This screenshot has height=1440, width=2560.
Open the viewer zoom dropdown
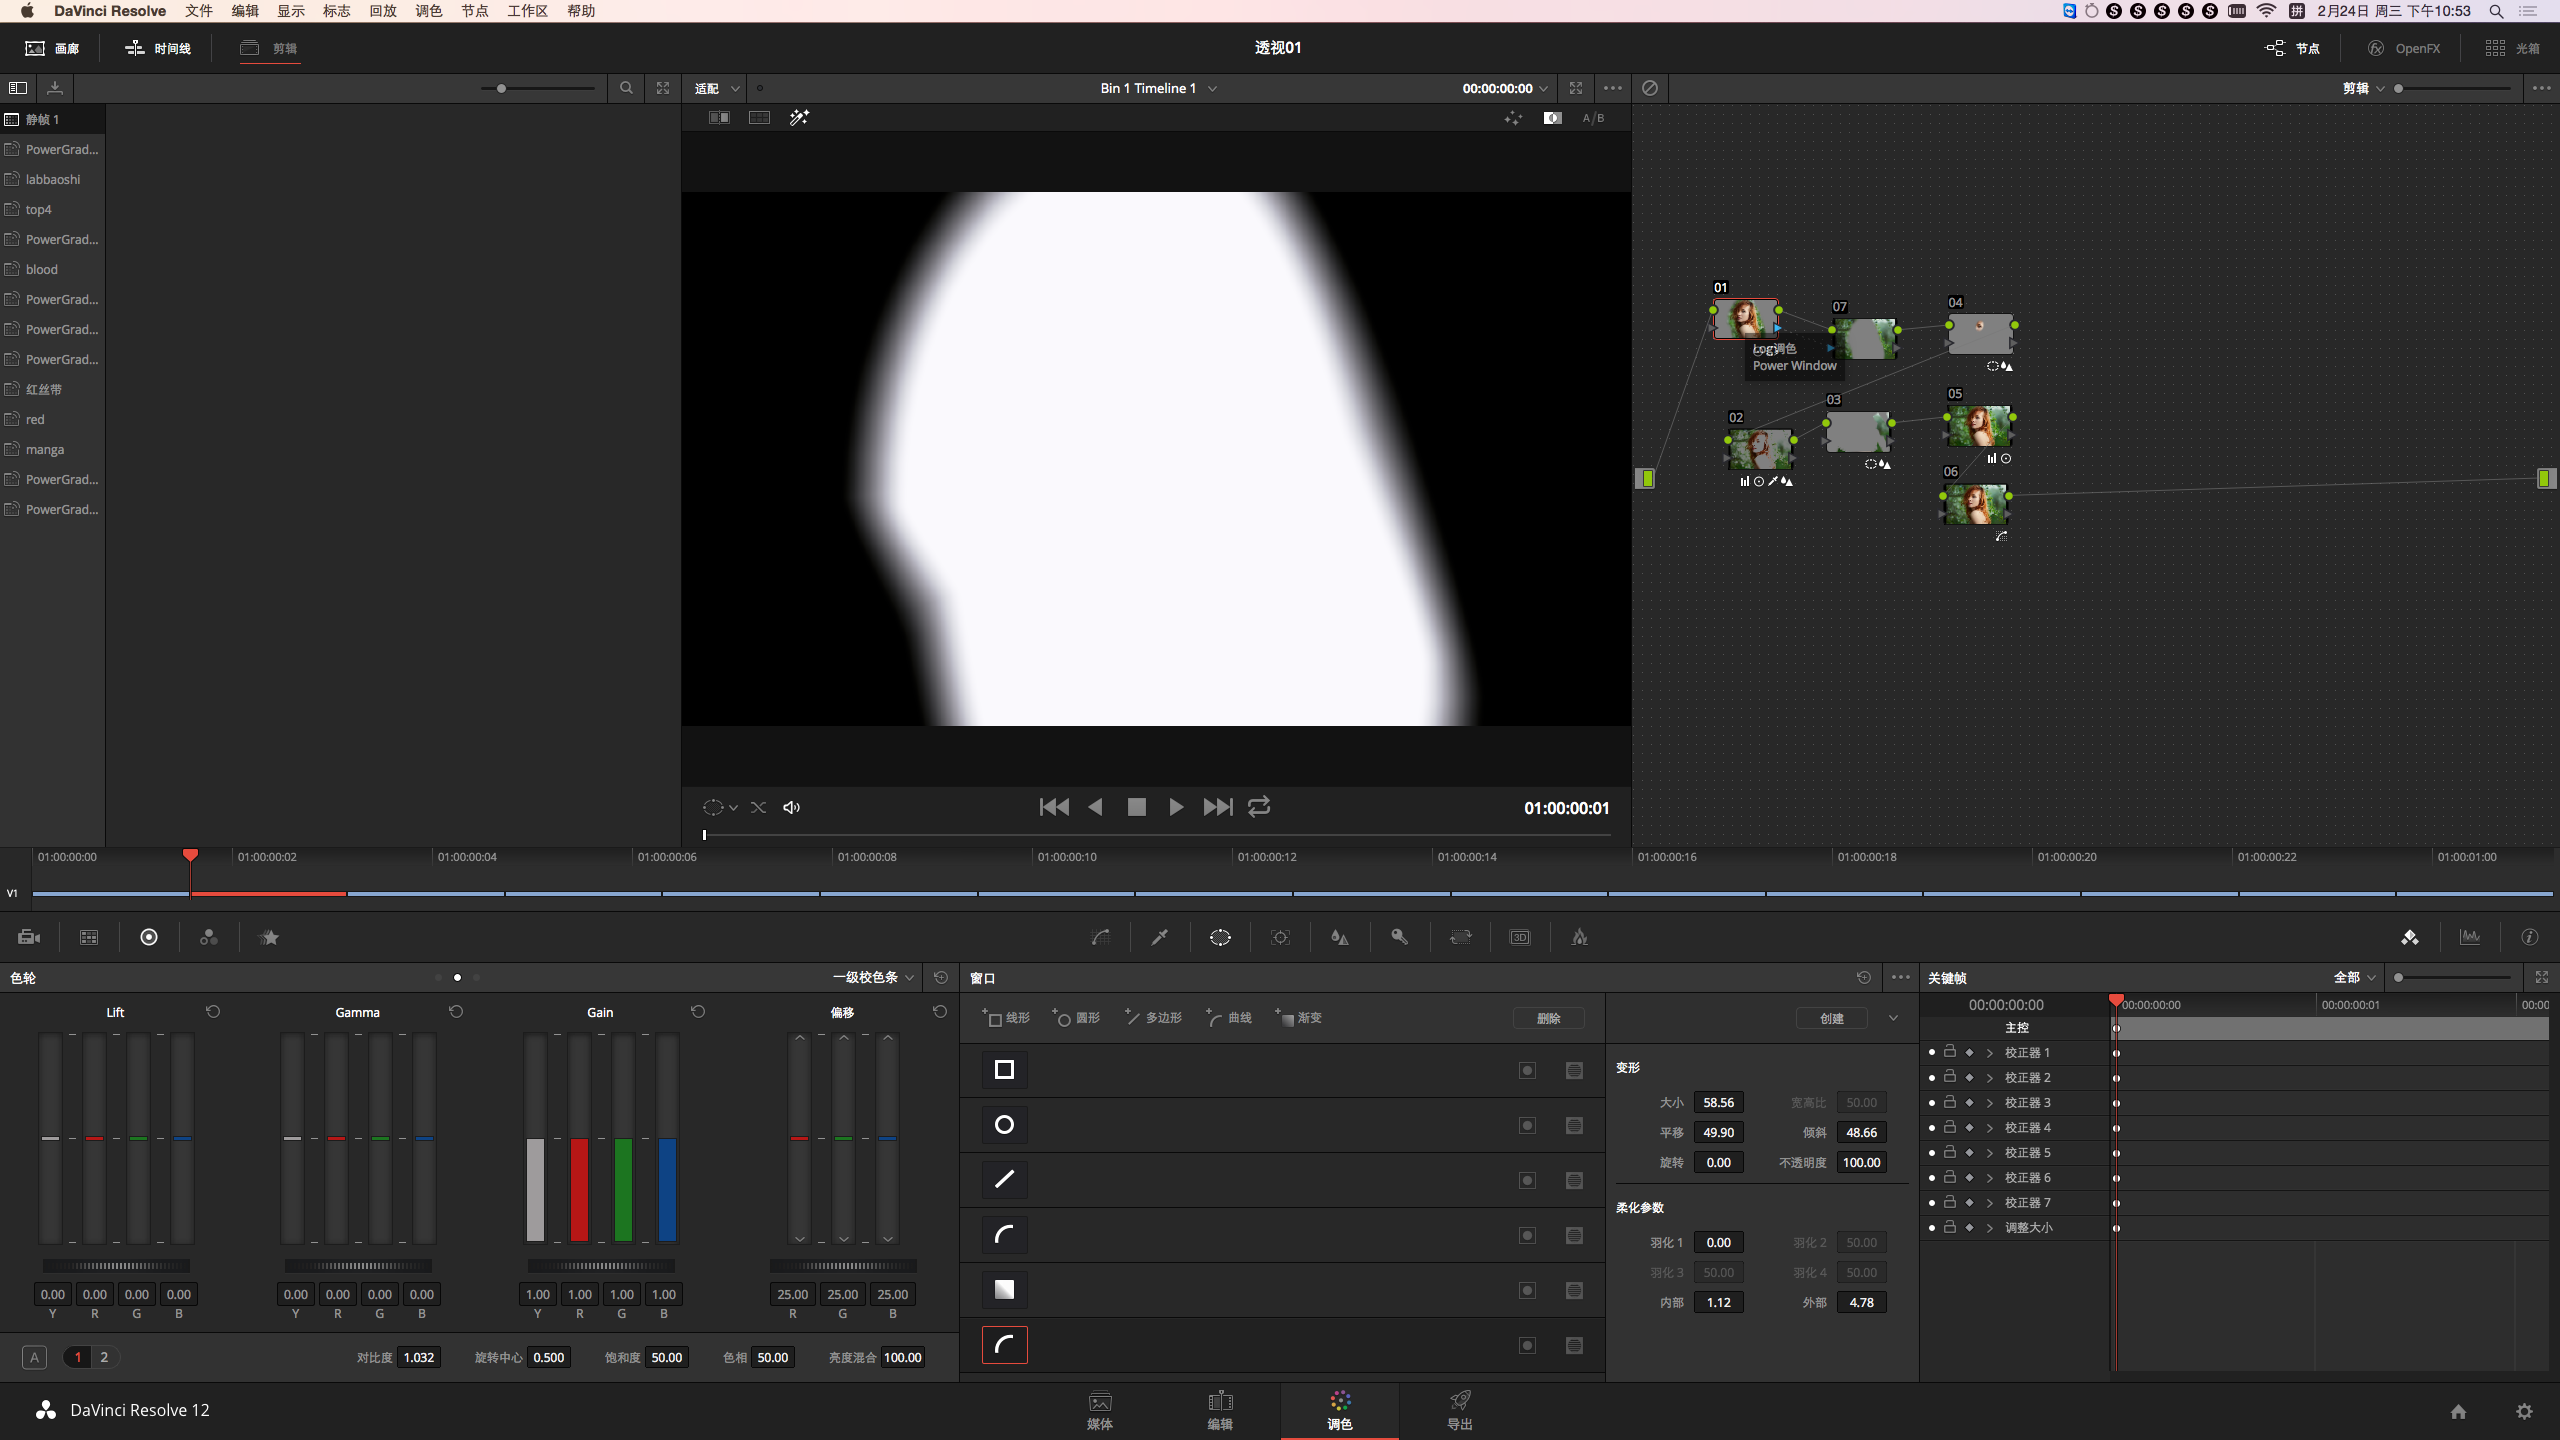pyautogui.click(x=717, y=88)
